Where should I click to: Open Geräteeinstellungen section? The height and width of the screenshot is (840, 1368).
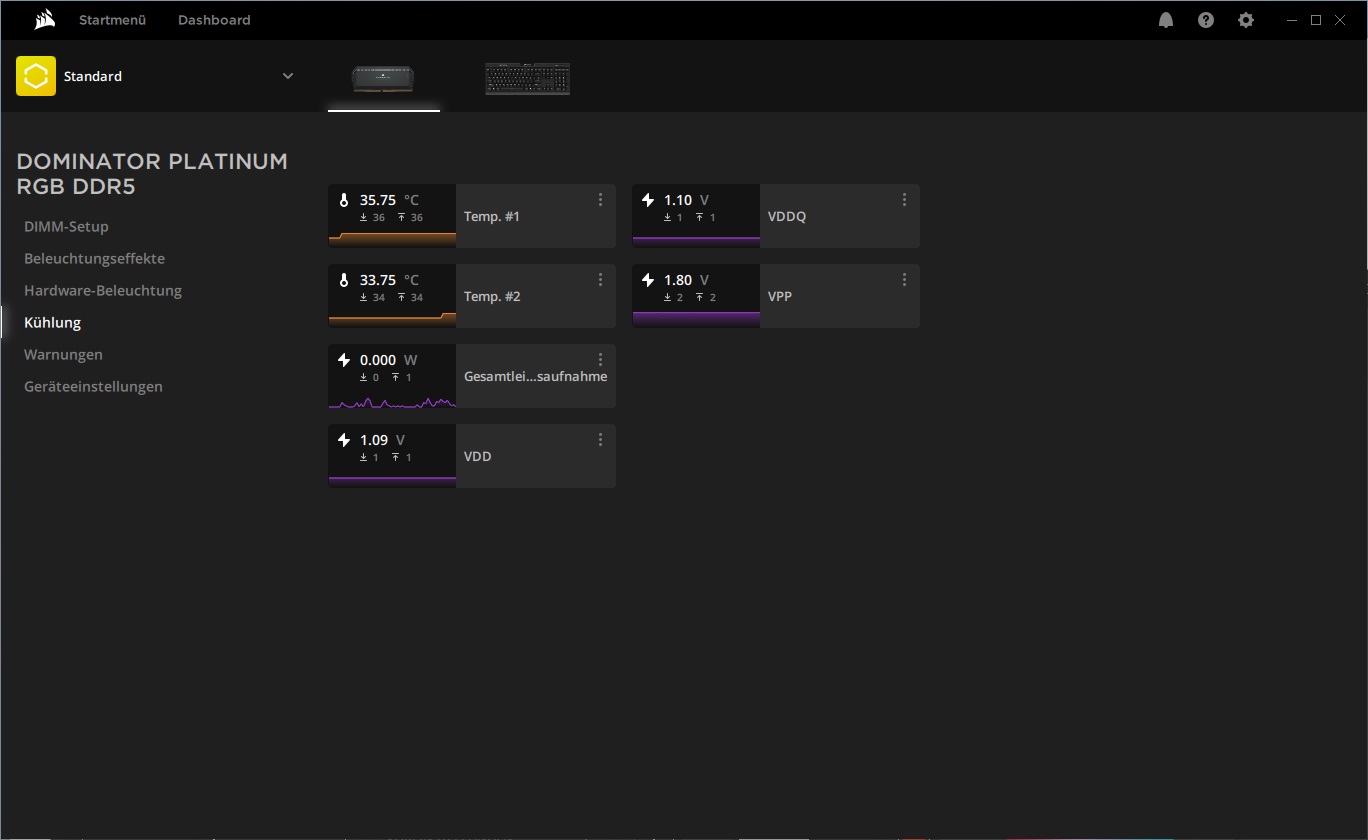(93, 387)
